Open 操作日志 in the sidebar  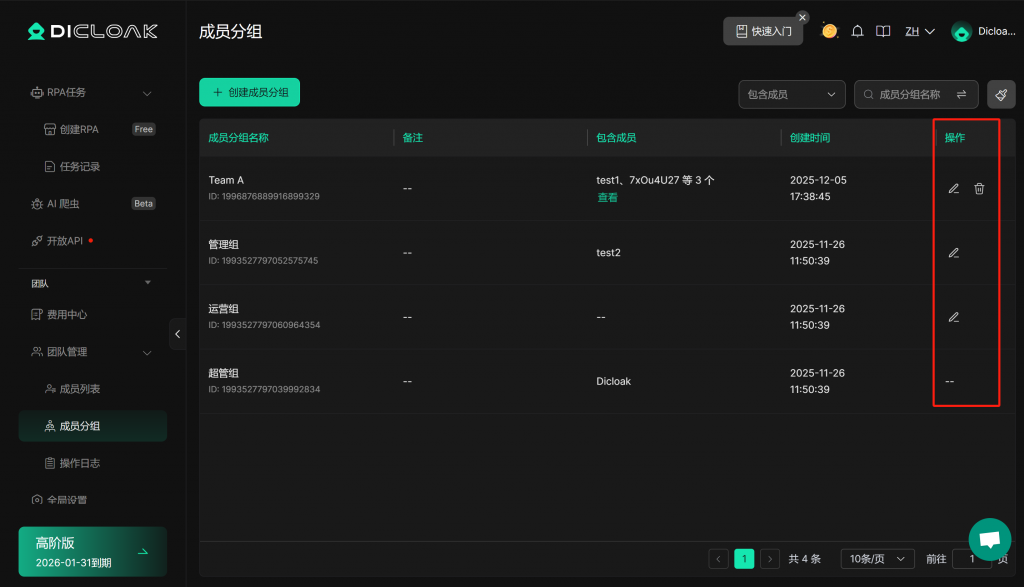click(80, 463)
